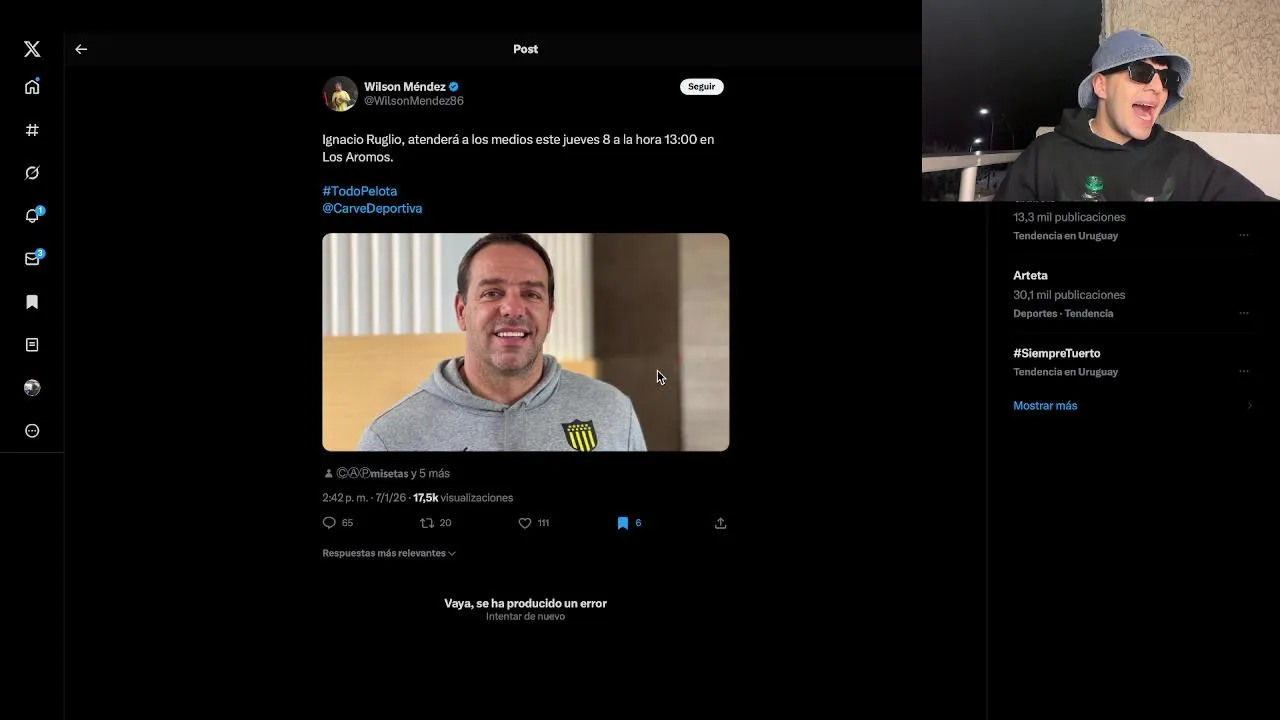Open the Grok icon in sidebar
The image size is (1280, 720).
(32, 173)
